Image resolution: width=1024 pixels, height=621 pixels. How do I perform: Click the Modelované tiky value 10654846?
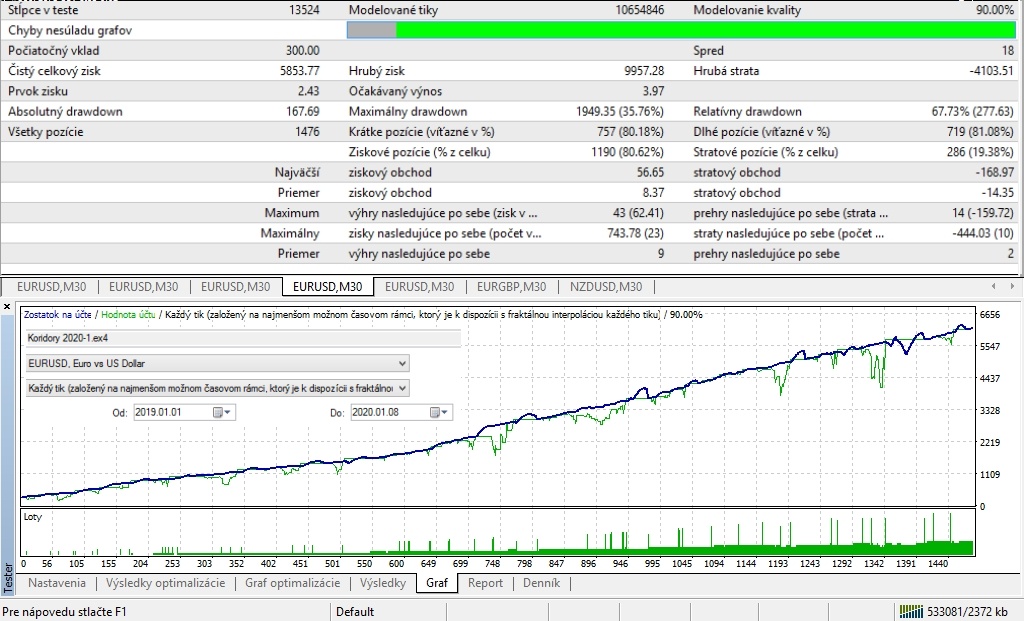click(x=639, y=10)
